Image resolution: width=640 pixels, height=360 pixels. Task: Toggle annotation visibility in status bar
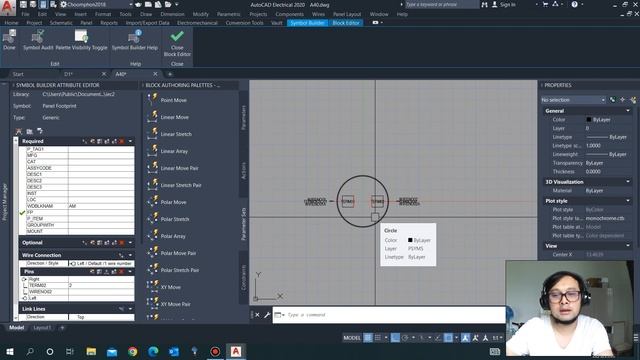click(x=465, y=338)
